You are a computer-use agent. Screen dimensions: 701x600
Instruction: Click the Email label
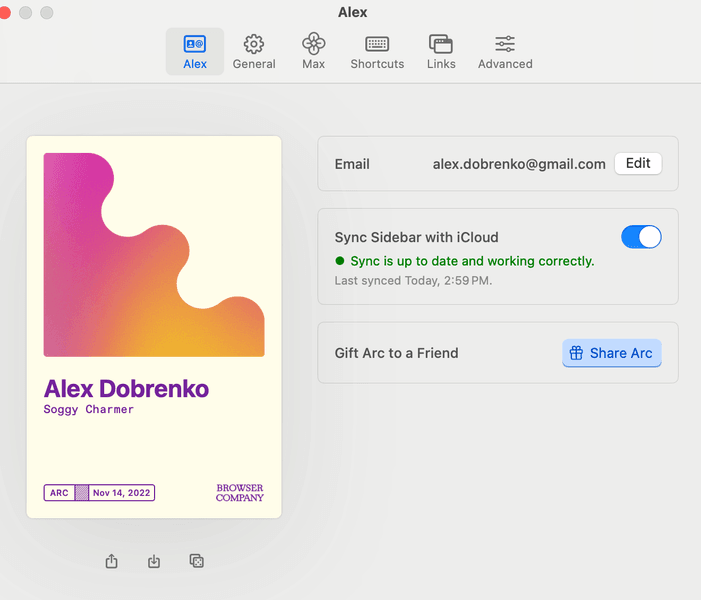pyautogui.click(x=352, y=164)
